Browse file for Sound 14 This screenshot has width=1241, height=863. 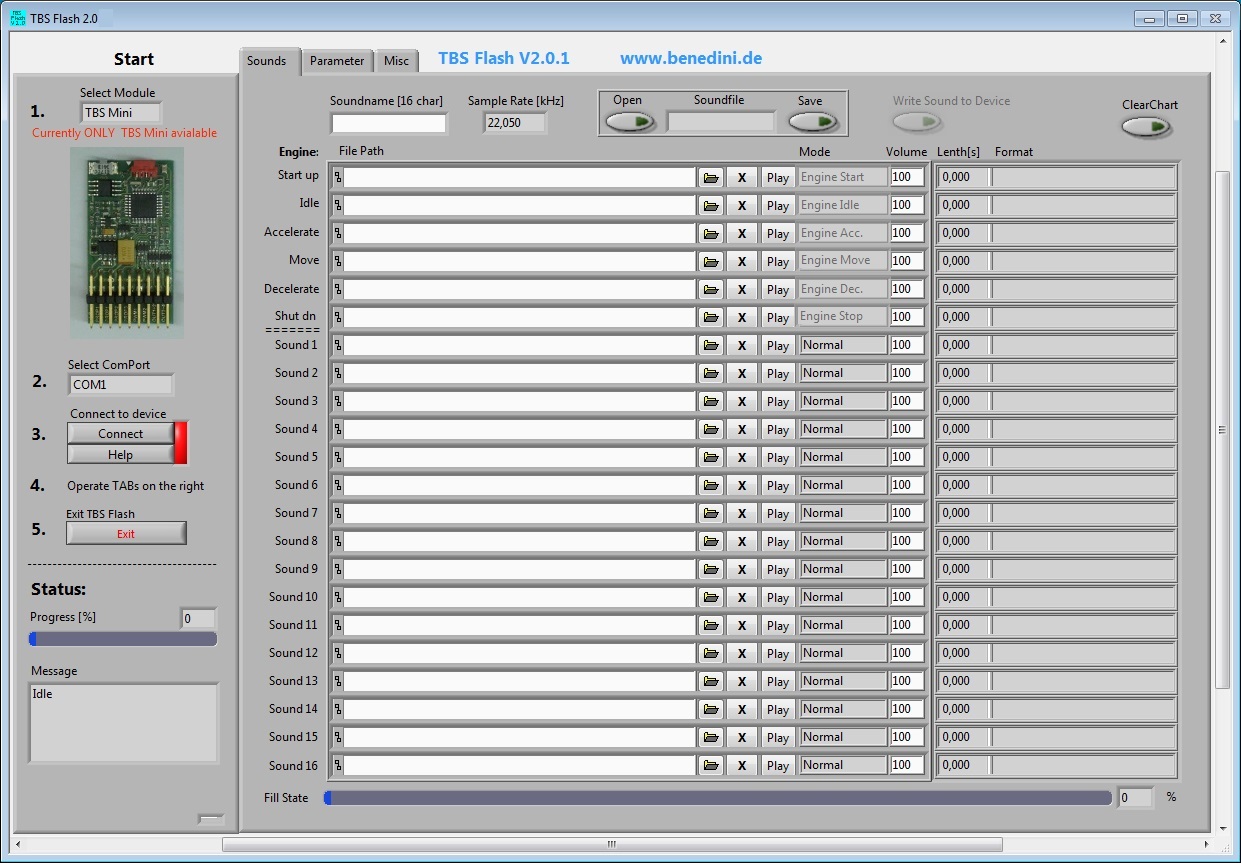tap(711, 709)
